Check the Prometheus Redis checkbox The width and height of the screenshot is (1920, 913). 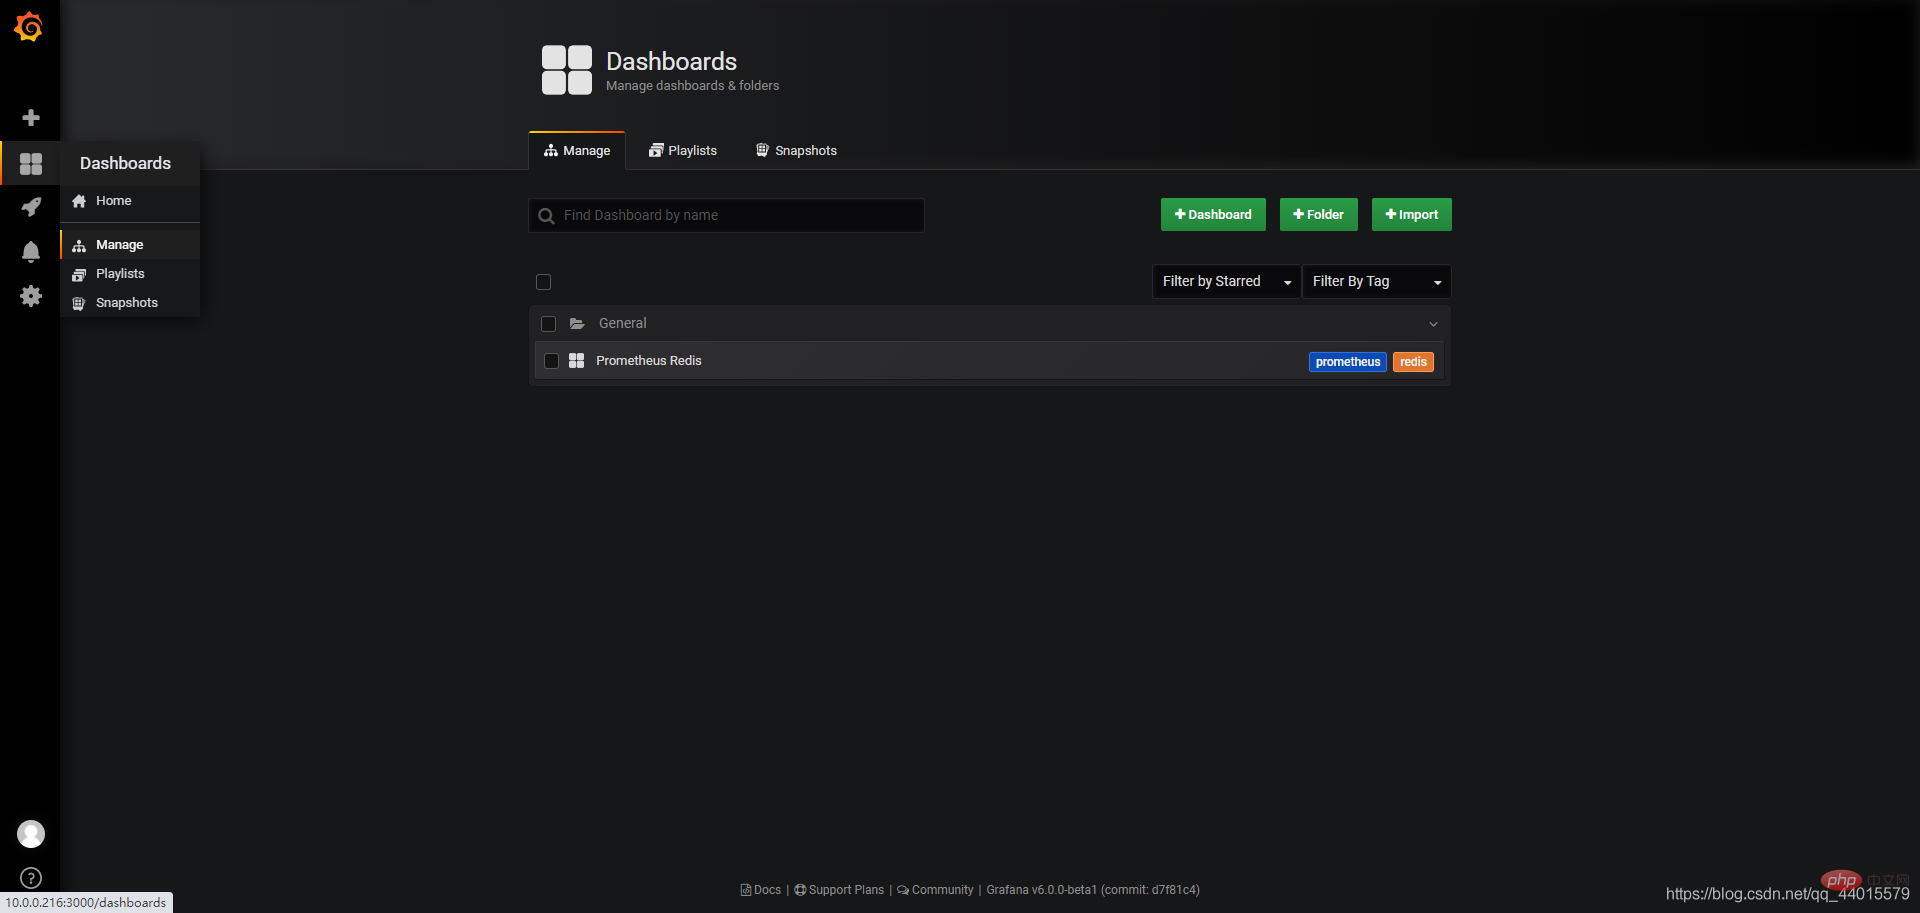tap(551, 361)
